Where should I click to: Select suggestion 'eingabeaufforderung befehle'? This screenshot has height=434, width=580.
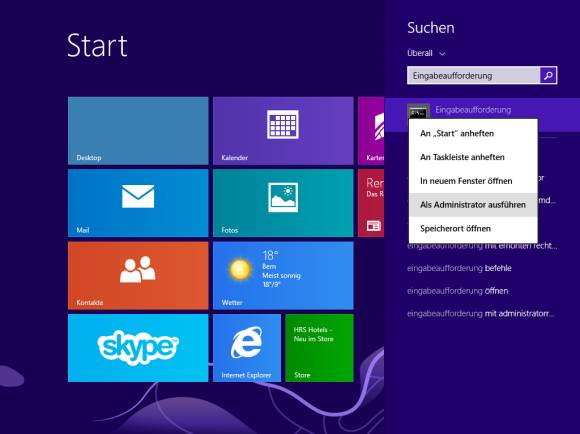pyautogui.click(x=459, y=268)
